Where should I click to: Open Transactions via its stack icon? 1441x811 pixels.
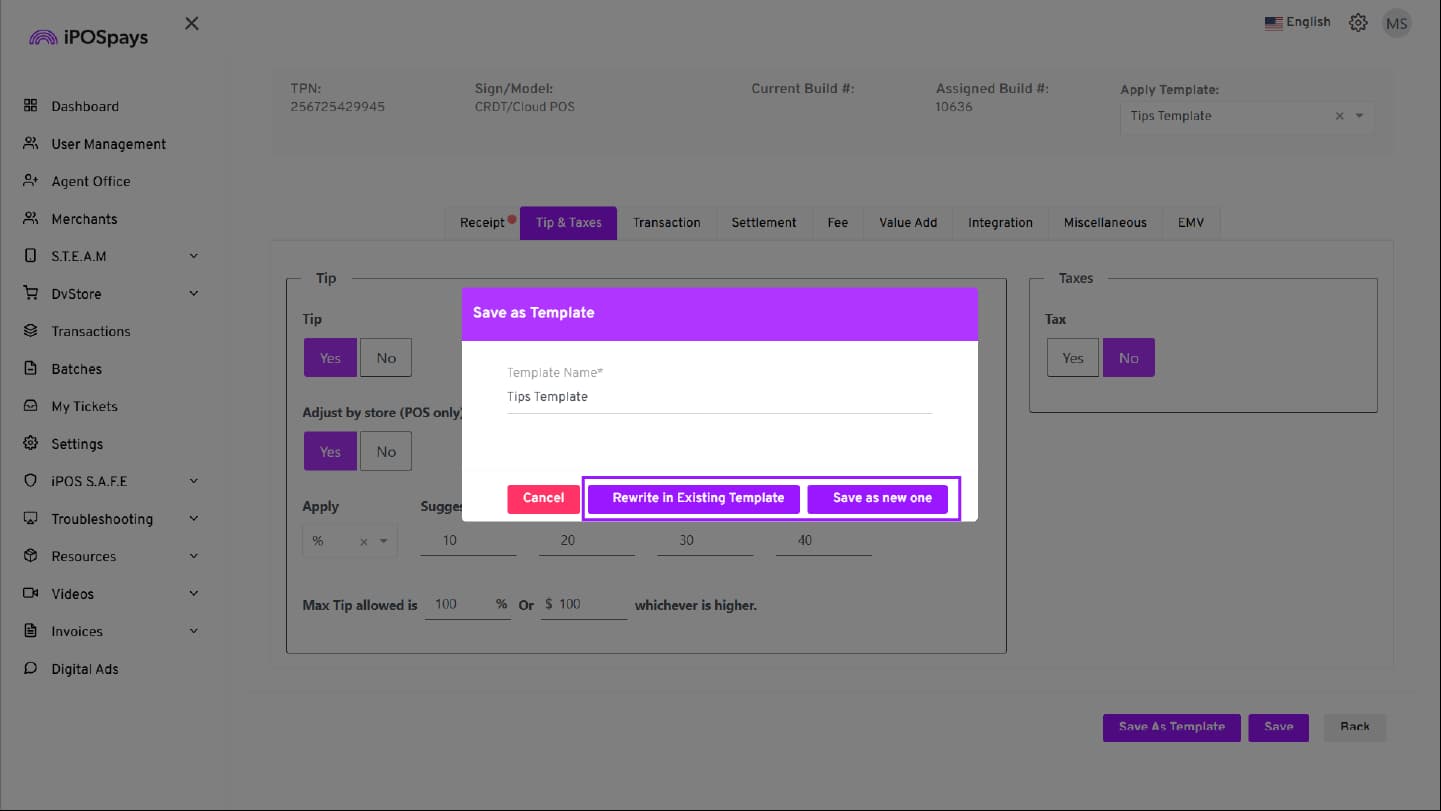click(30, 331)
